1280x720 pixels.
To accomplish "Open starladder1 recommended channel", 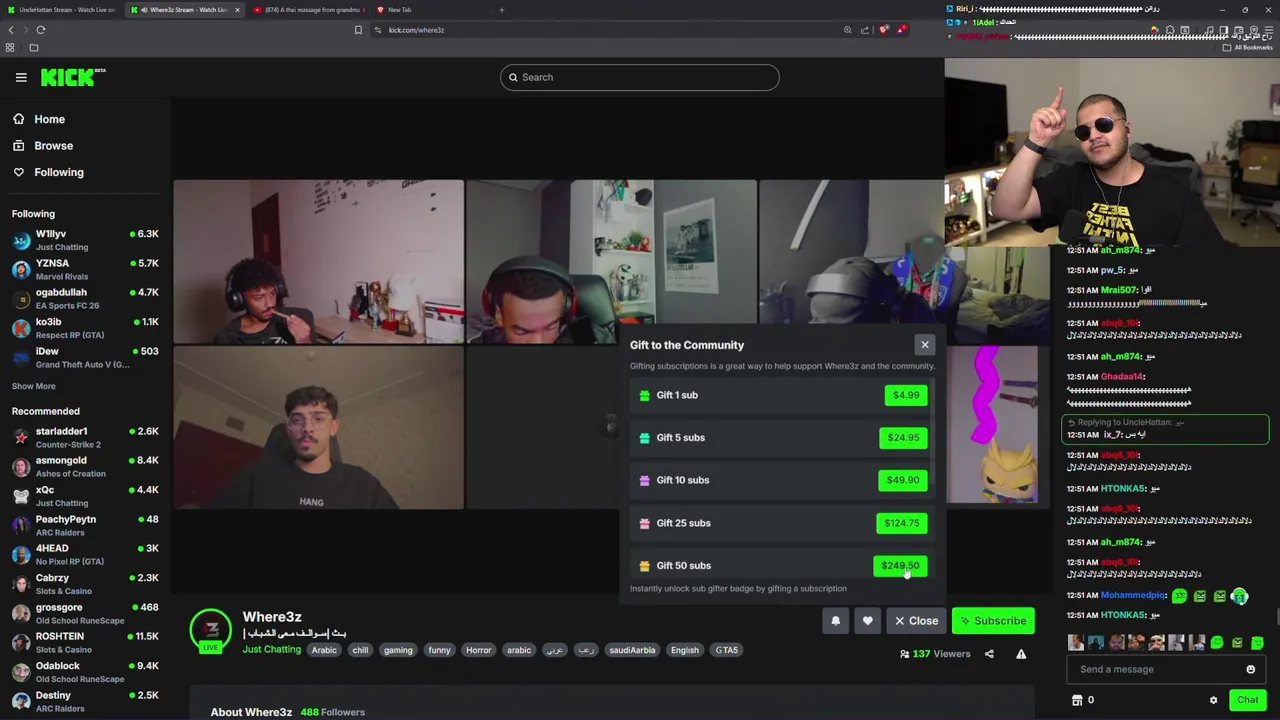I will click(85, 437).
